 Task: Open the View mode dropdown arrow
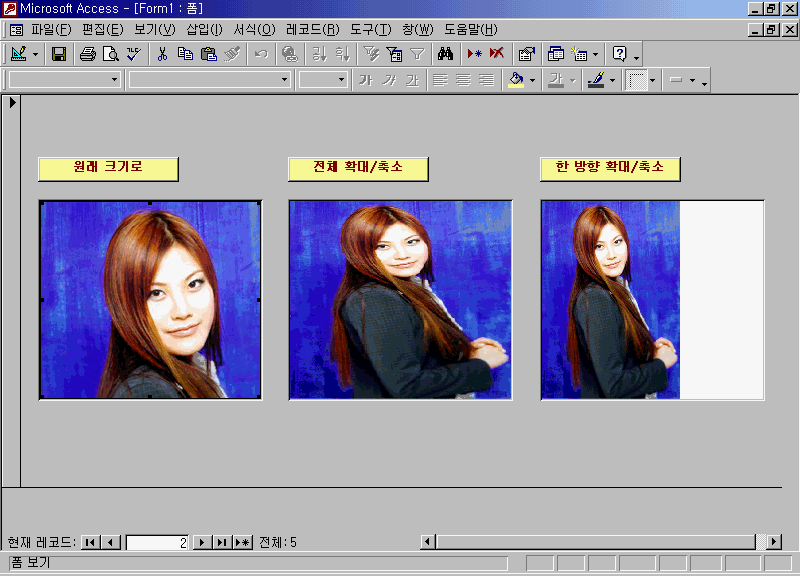coord(35,54)
